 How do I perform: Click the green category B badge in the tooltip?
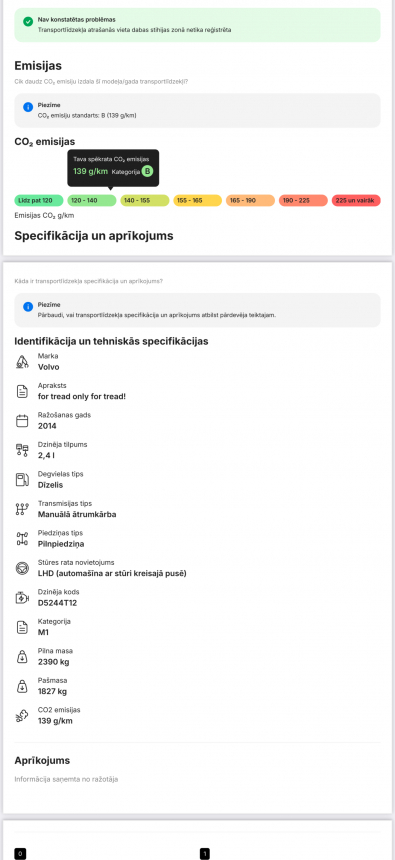pyautogui.click(x=147, y=172)
